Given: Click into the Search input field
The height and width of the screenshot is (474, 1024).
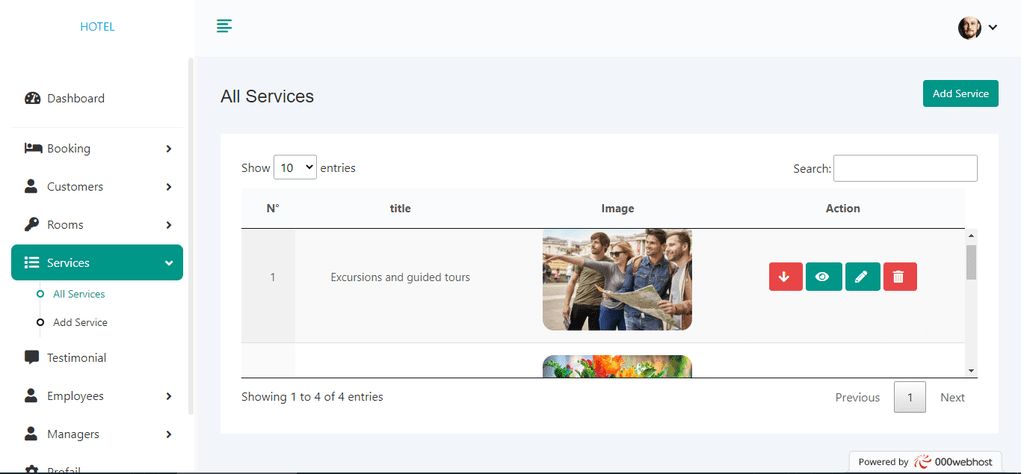Looking at the screenshot, I should tap(905, 168).
